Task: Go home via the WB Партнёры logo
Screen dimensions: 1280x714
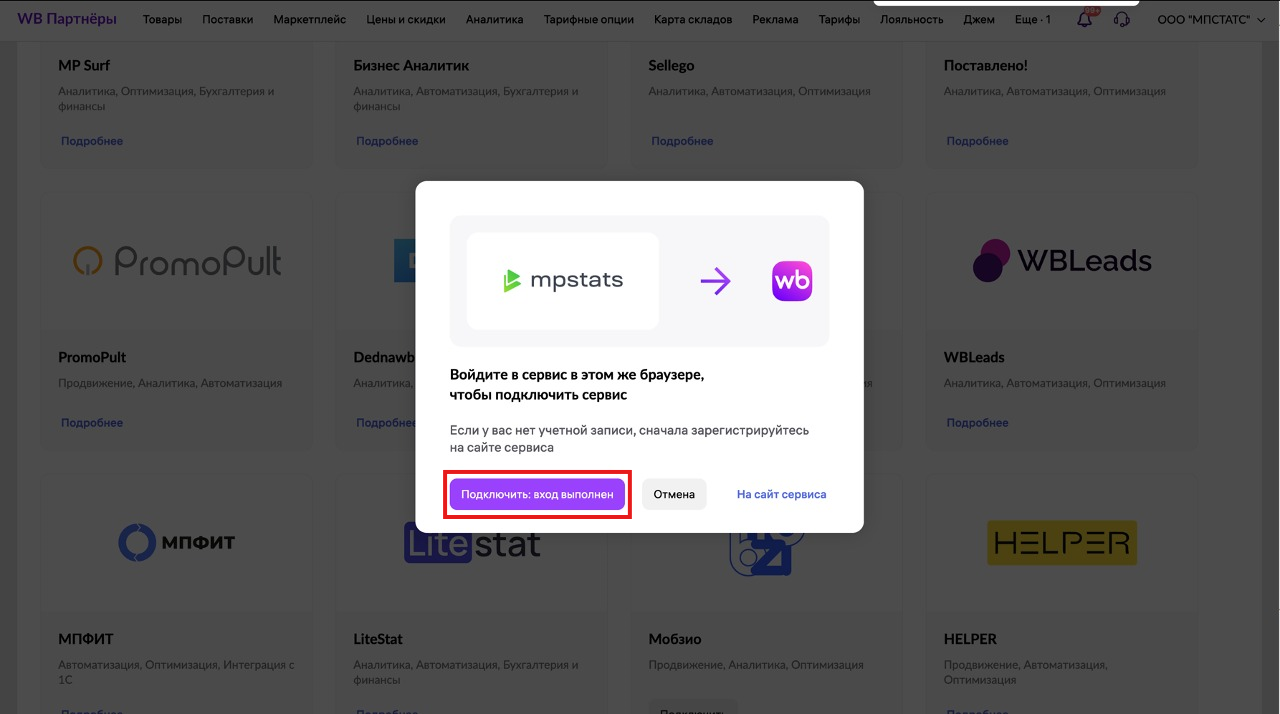Action: pos(67,19)
